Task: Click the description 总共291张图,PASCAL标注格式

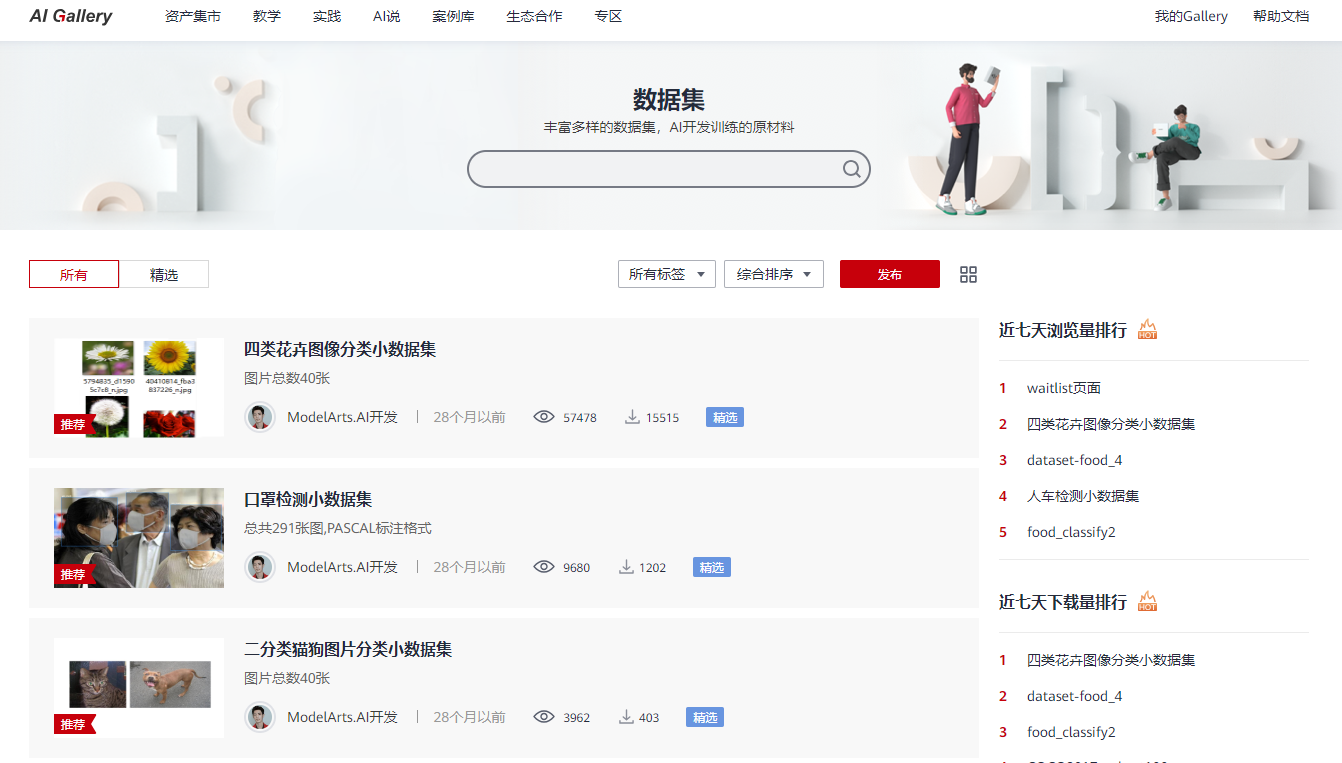Action: (338, 528)
